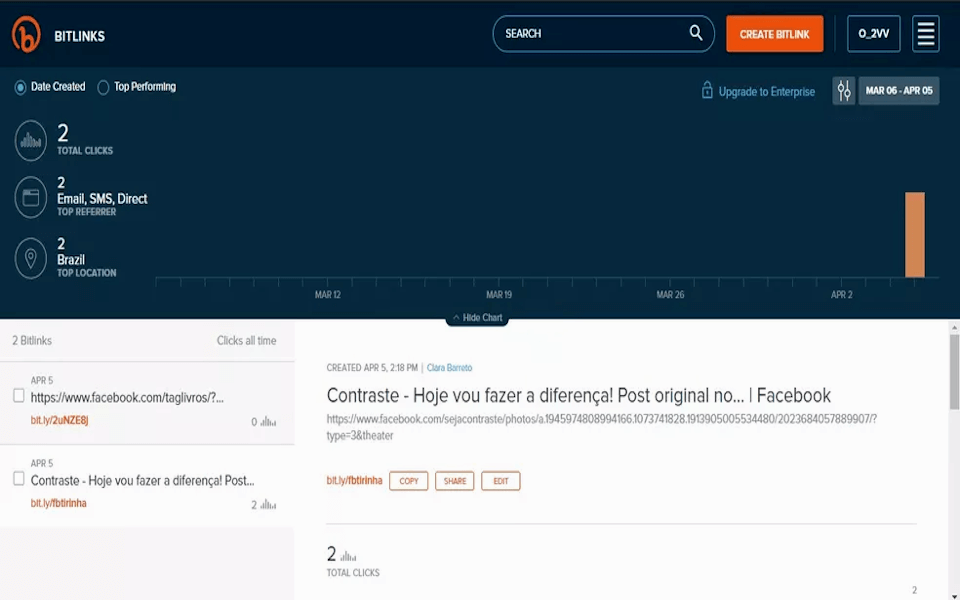The width and height of the screenshot is (960, 600).
Task: Open the Clara Barreto author link
Action: [449, 367]
